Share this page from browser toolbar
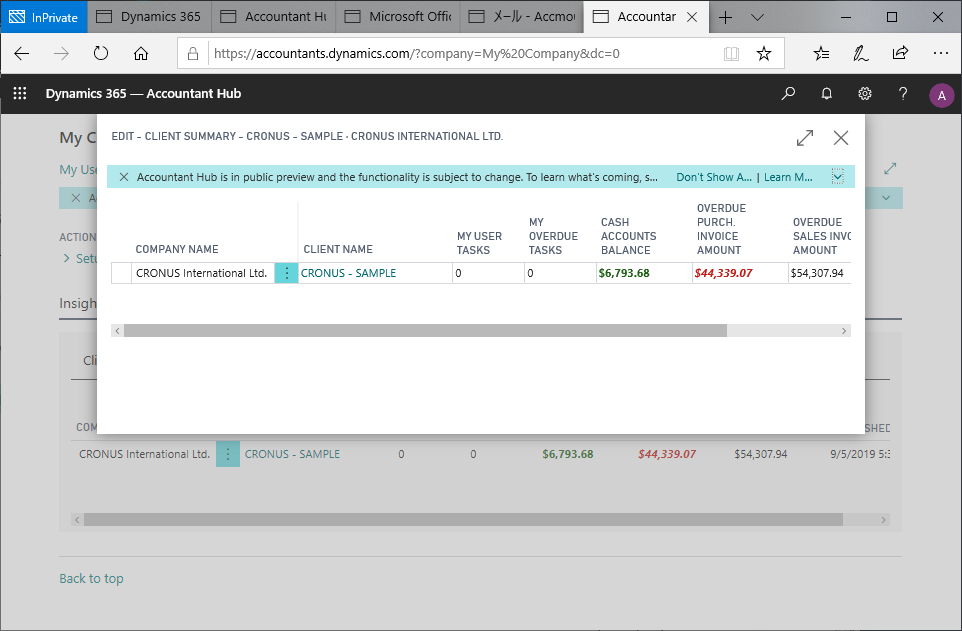The image size is (962, 631). tap(900, 53)
